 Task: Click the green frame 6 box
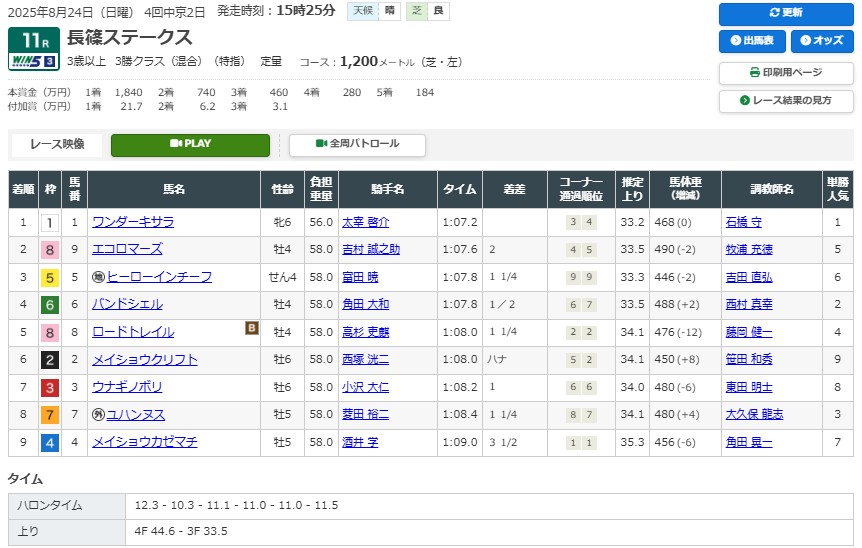pos(49,304)
